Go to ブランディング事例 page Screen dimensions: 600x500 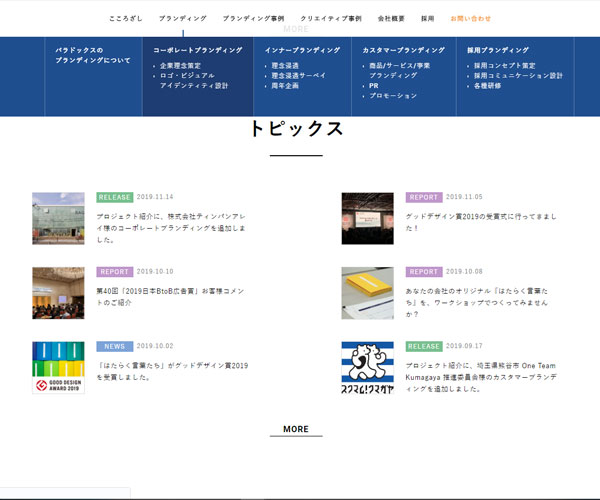[x=253, y=18]
